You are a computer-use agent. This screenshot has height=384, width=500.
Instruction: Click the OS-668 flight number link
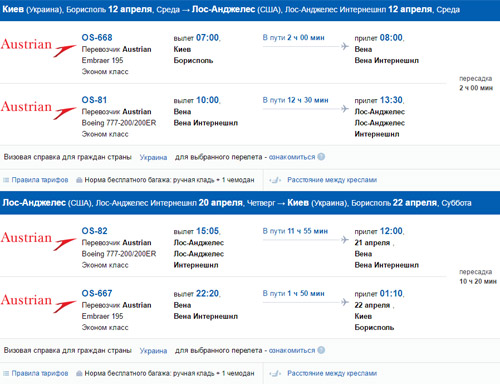[97, 38]
